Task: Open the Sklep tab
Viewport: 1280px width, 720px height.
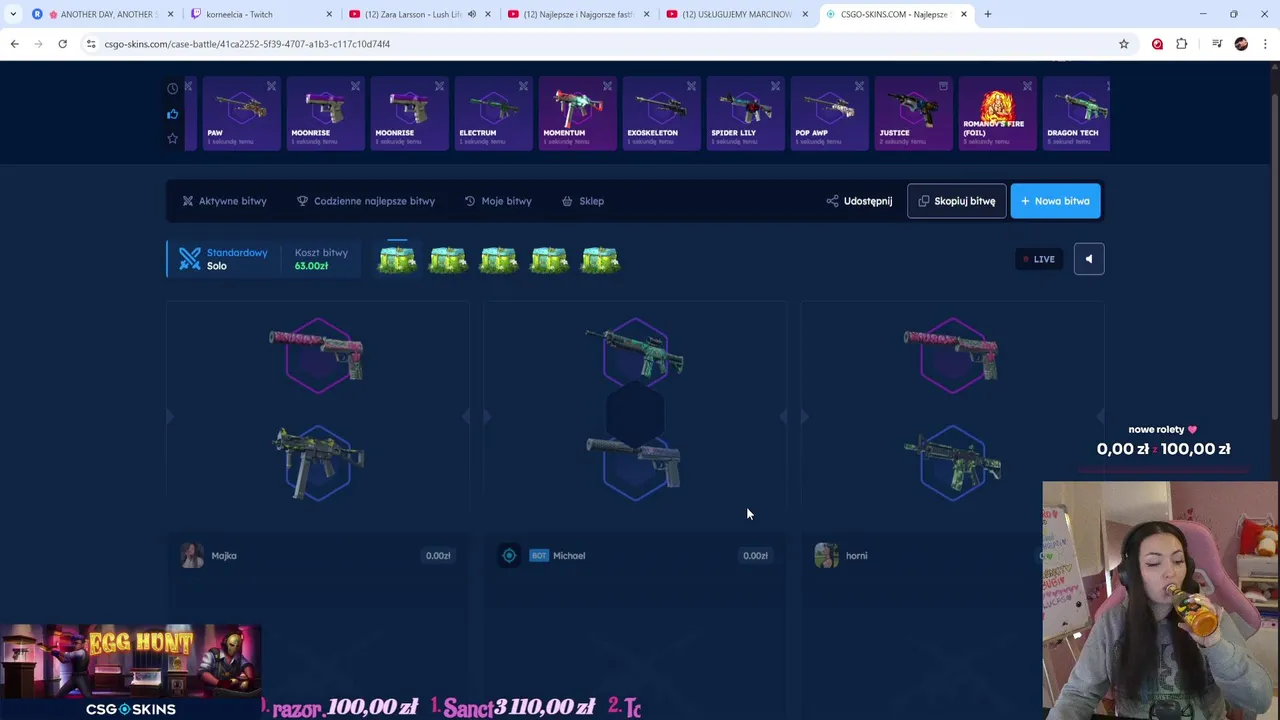Action: coord(583,201)
